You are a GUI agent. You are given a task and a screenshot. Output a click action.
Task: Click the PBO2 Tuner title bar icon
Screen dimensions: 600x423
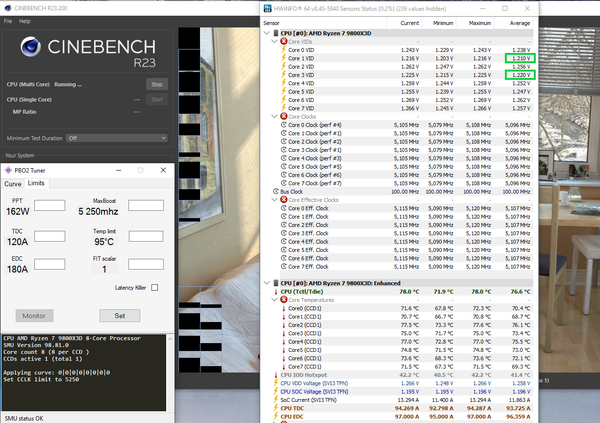(8, 170)
